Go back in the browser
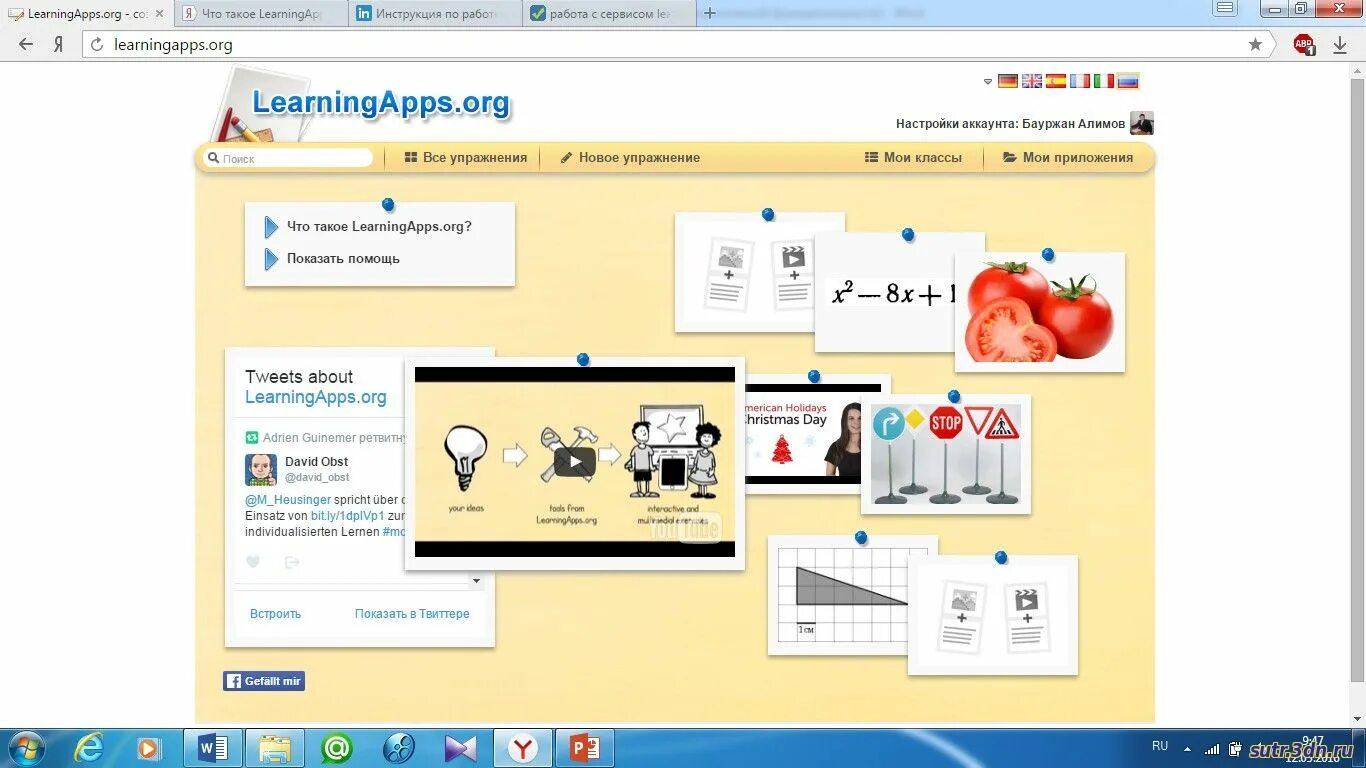Image resolution: width=1366 pixels, height=768 pixels. tap(26, 44)
